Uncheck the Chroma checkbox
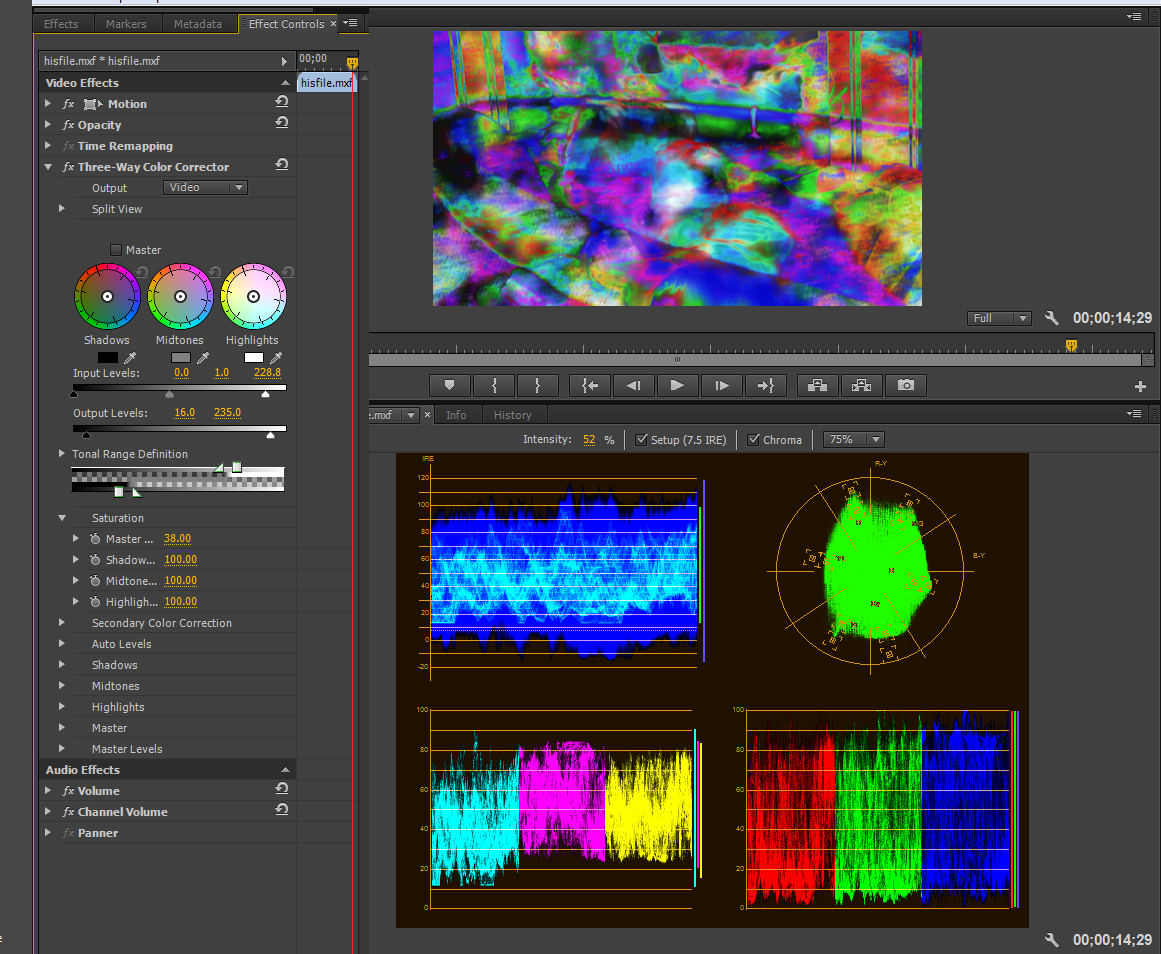1161x954 pixels. point(754,440)
